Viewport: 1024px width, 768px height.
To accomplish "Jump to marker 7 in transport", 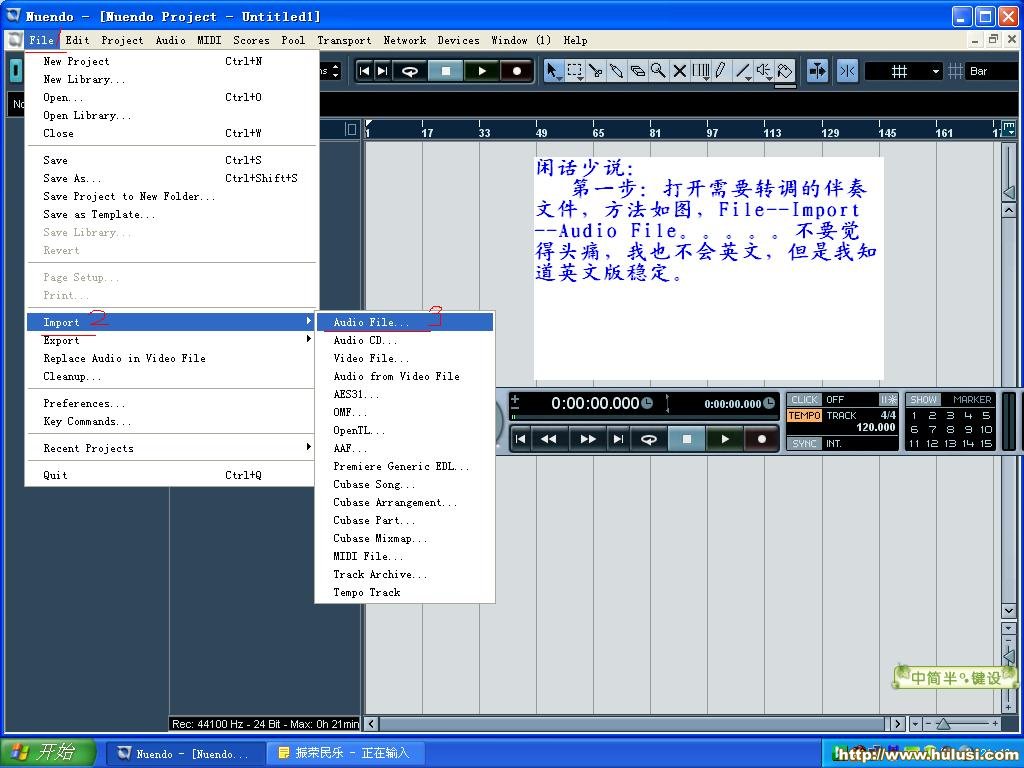I will click(932, 429).
